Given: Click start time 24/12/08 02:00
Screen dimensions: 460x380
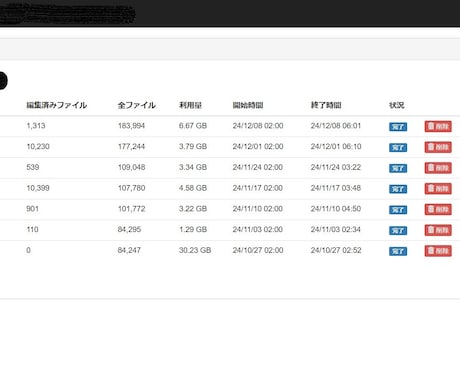Looking at the screenshot, I should click(x=258, y=126).
